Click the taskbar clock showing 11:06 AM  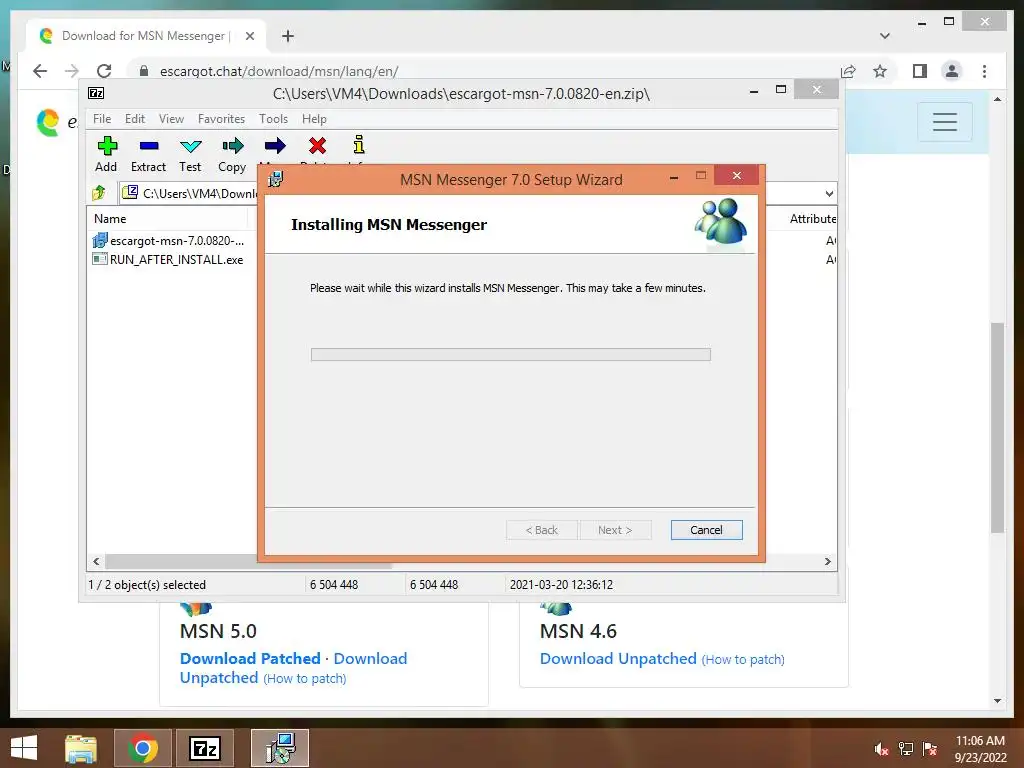click(980, 741)
